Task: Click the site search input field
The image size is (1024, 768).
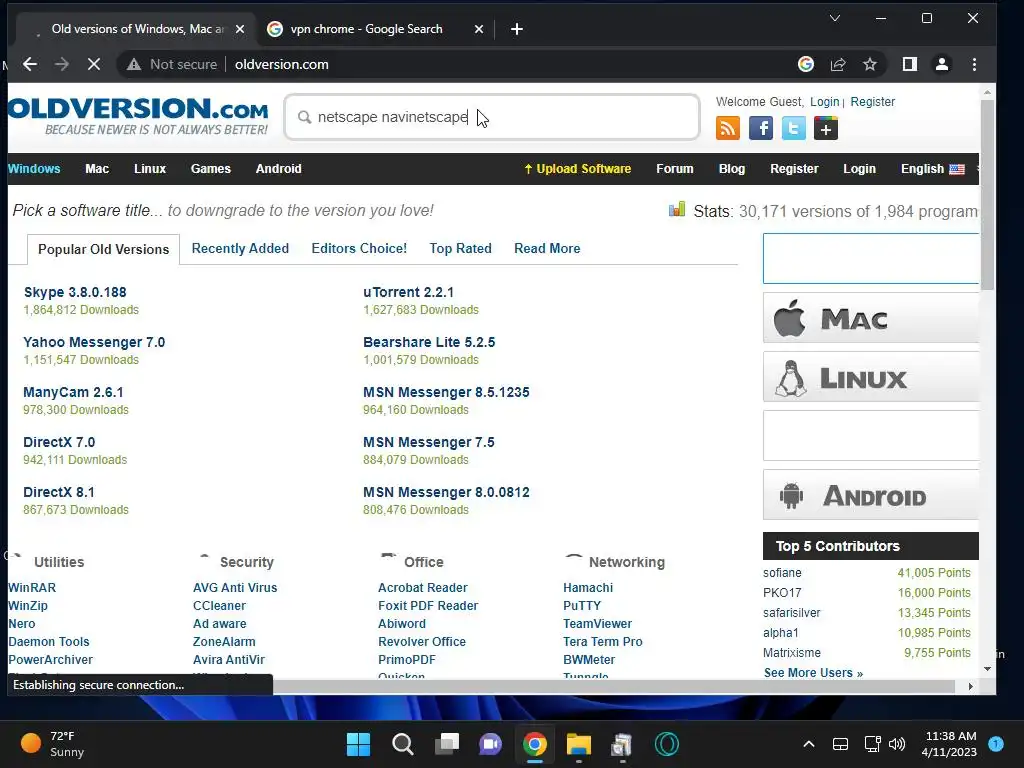Action: click(492, 117)
